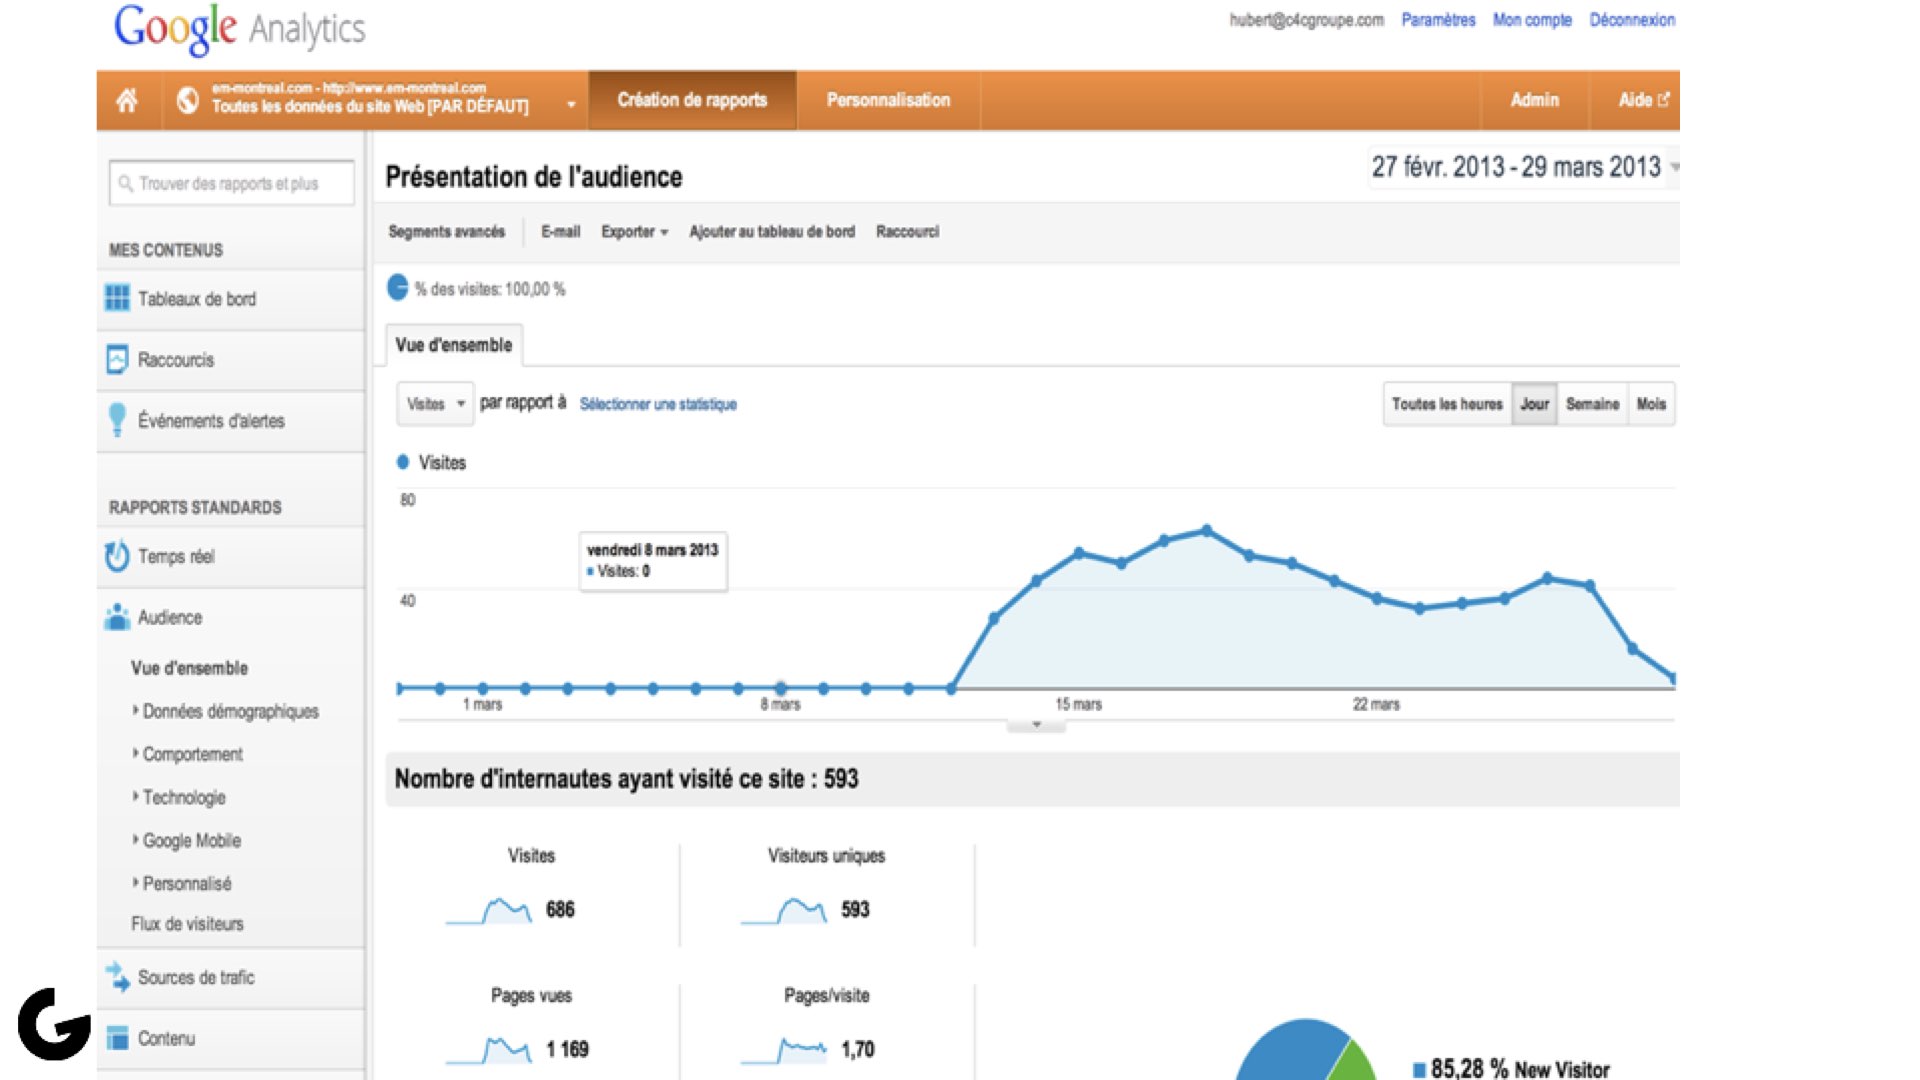Open Vue d'ensemble in the sidebar
This screenshot has height=1080, width=1920.
(x=189, y=668)
